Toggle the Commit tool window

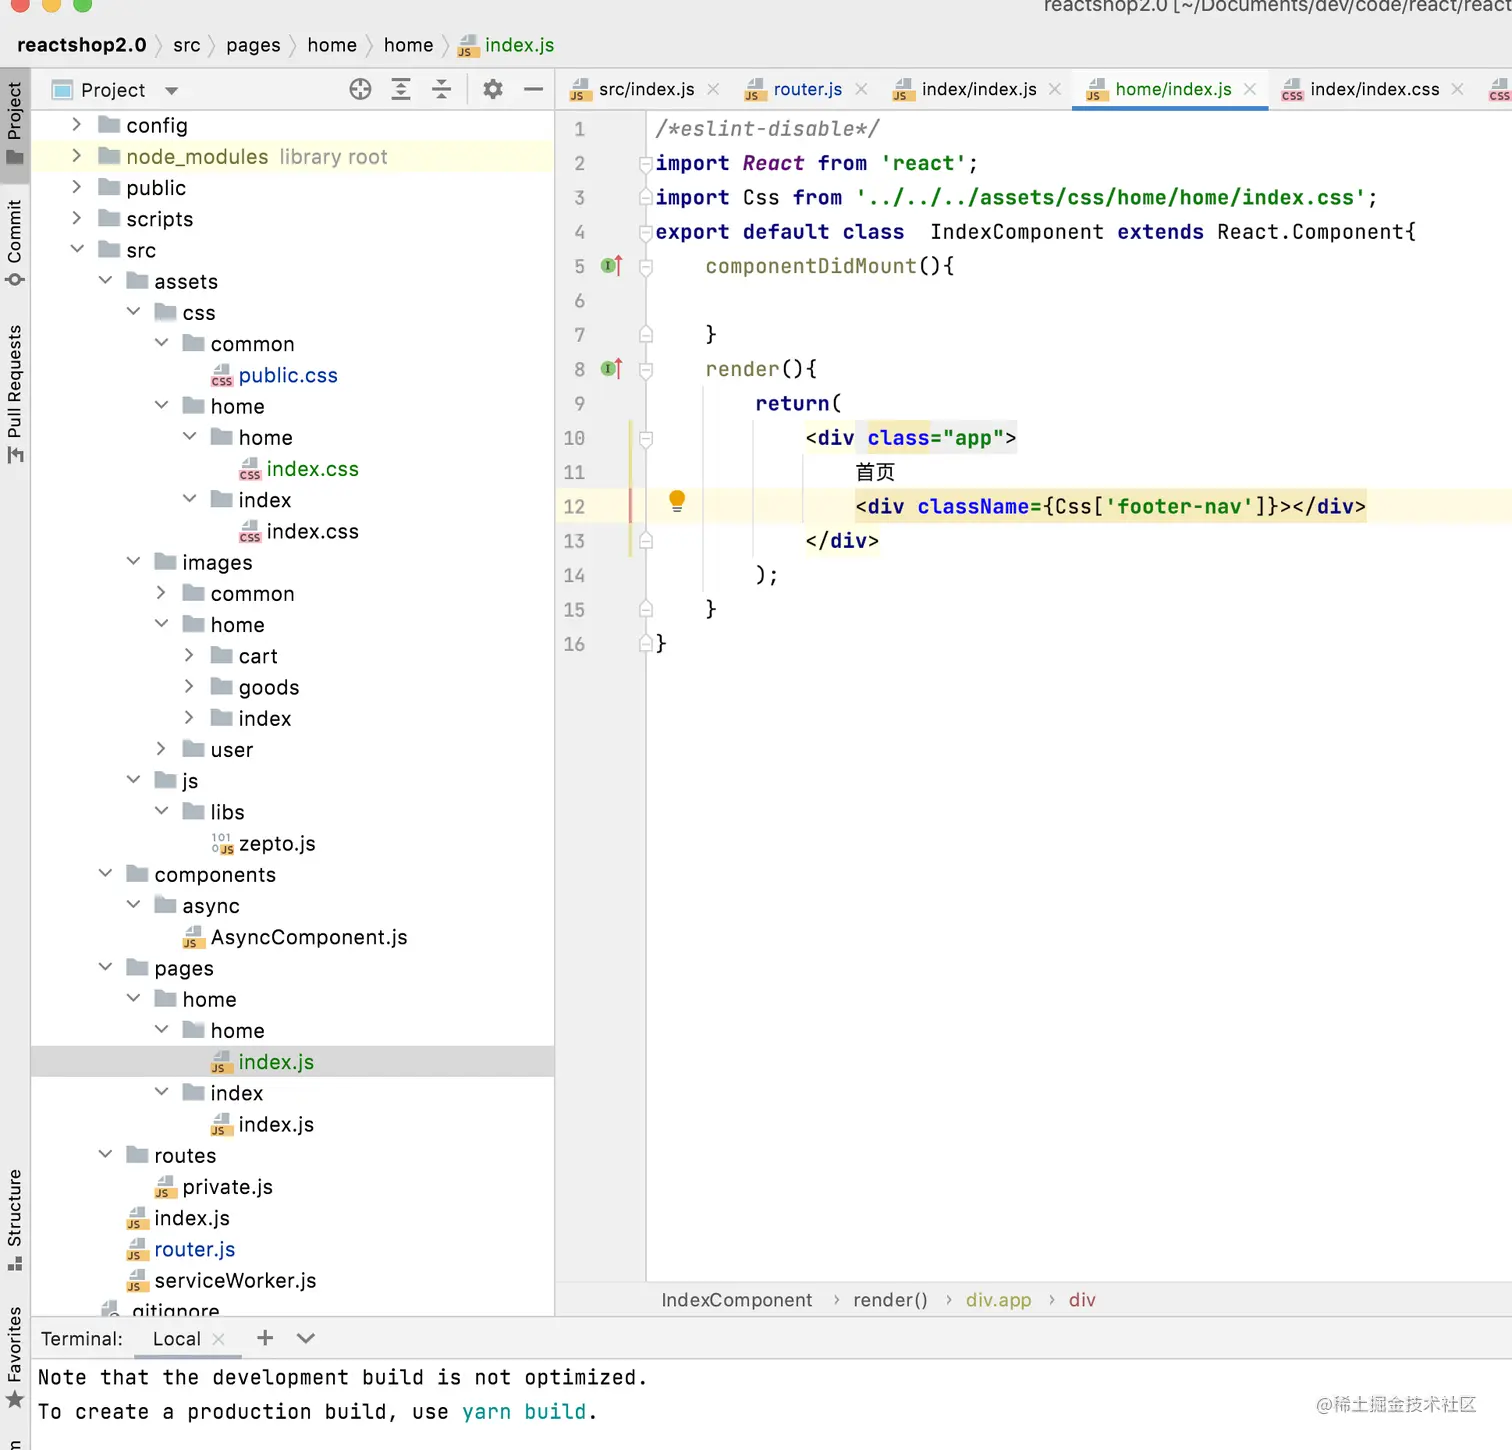[x=15, y=241]
